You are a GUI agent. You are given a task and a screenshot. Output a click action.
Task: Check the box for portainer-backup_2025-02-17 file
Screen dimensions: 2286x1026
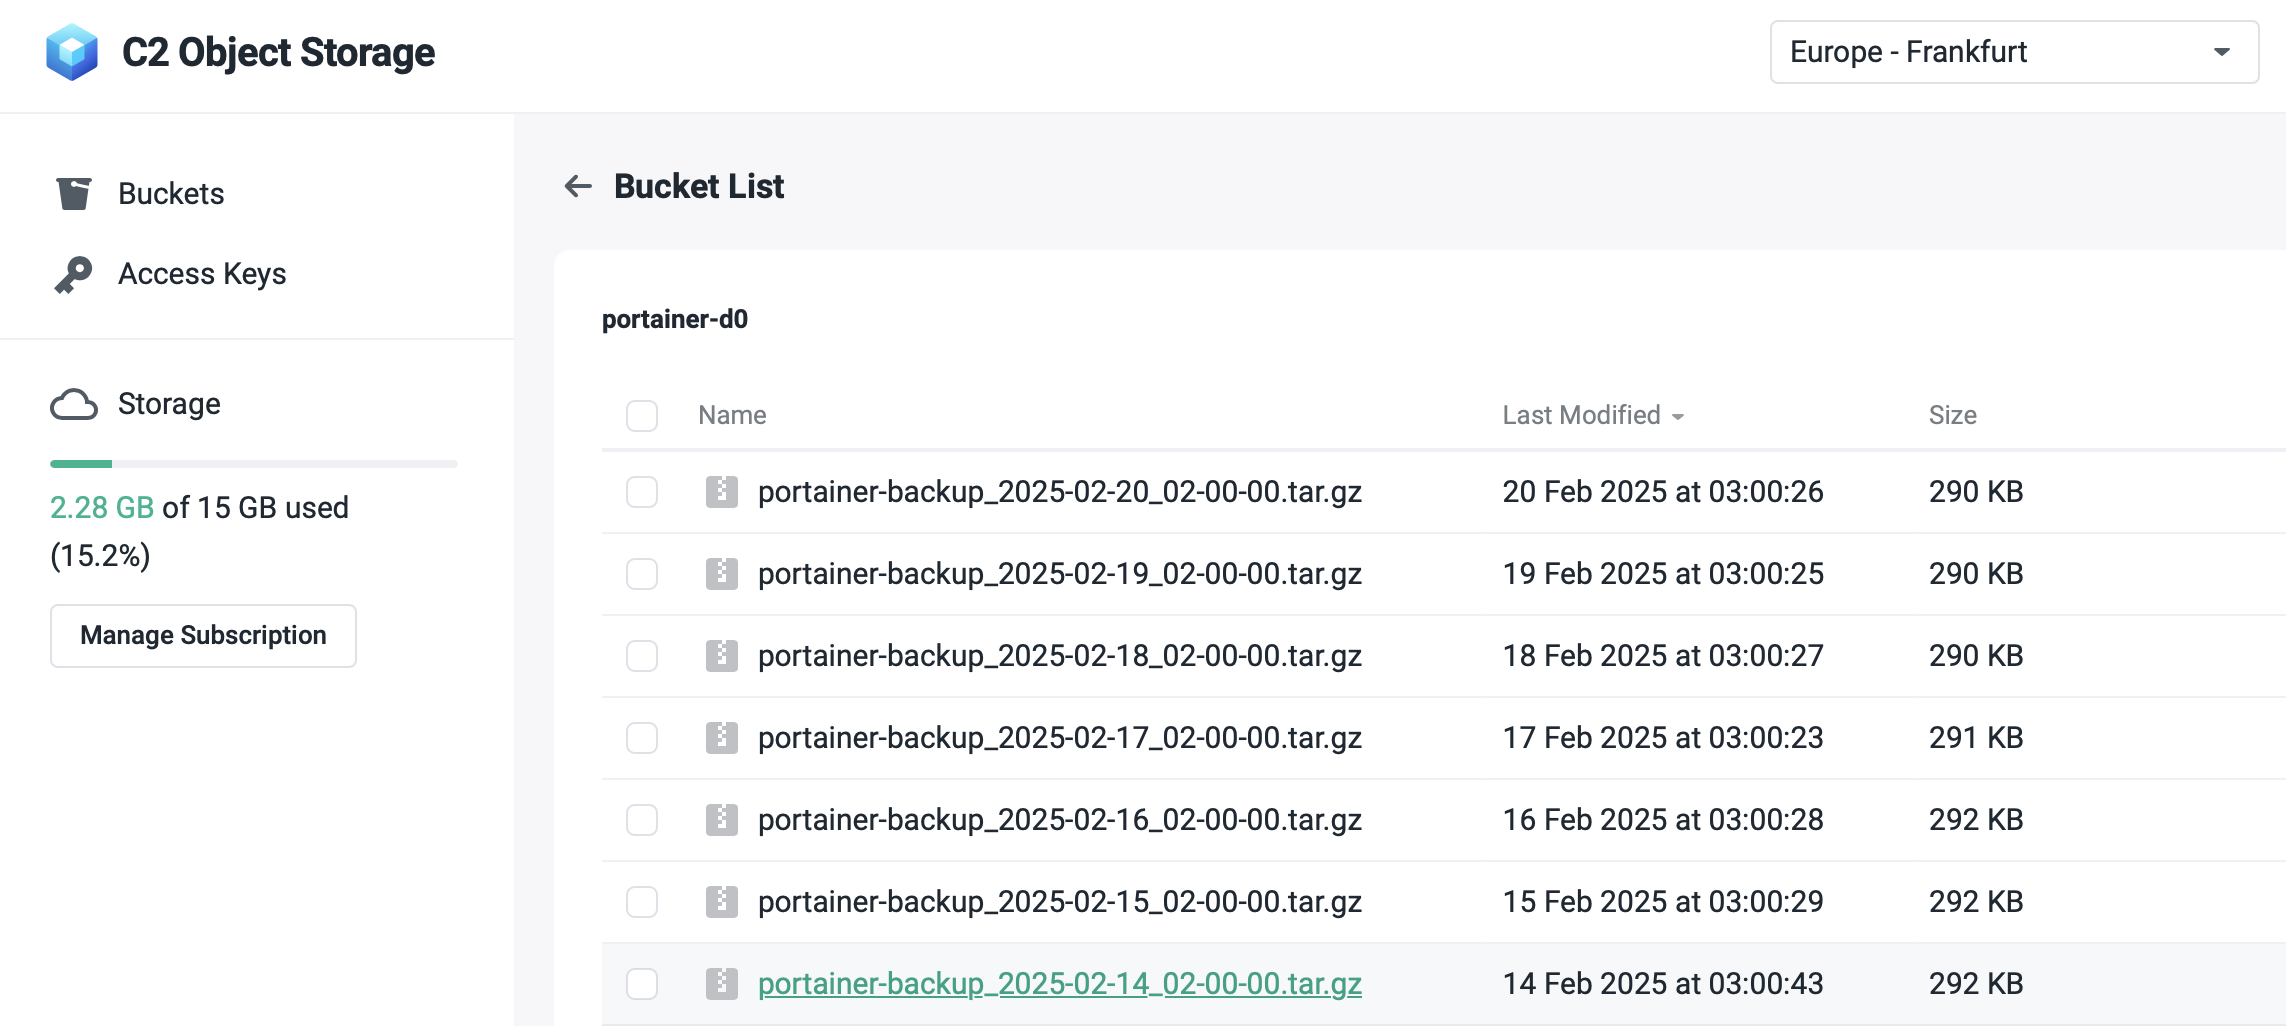pos(642,738)
